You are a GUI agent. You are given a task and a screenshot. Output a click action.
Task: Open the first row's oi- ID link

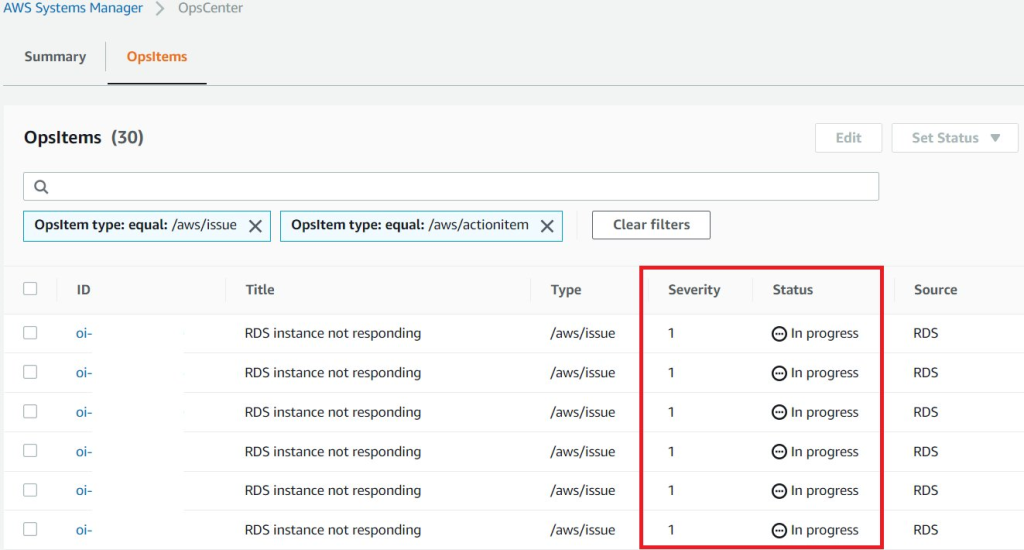coord(84,333)
